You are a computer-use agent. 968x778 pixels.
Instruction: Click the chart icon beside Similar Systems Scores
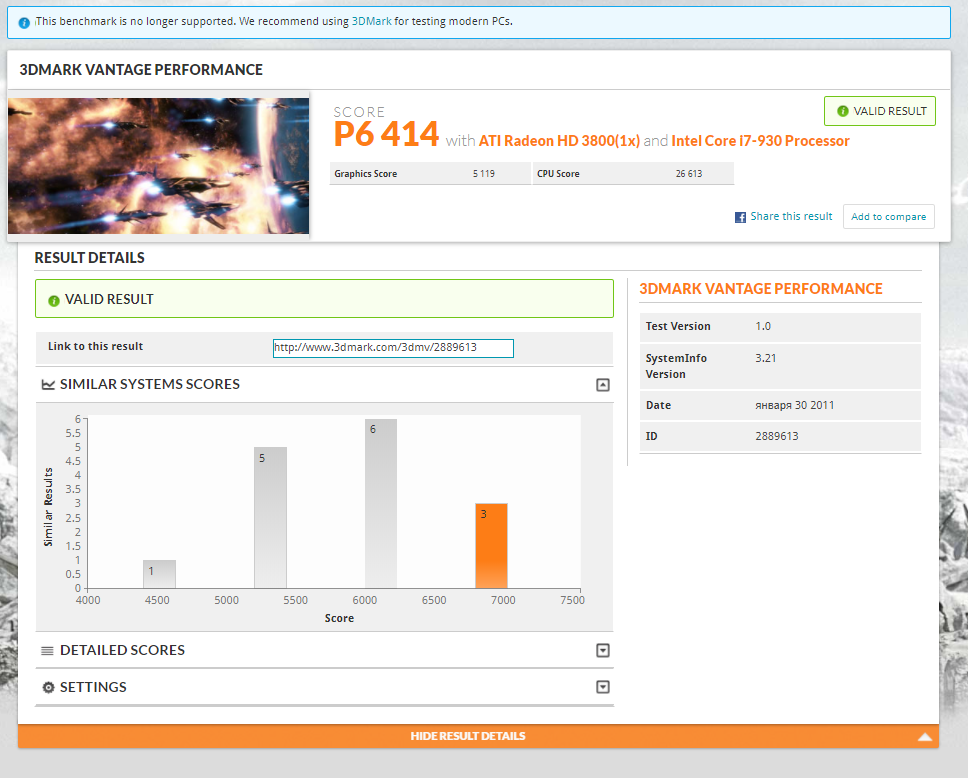click(x=48, y=385)
